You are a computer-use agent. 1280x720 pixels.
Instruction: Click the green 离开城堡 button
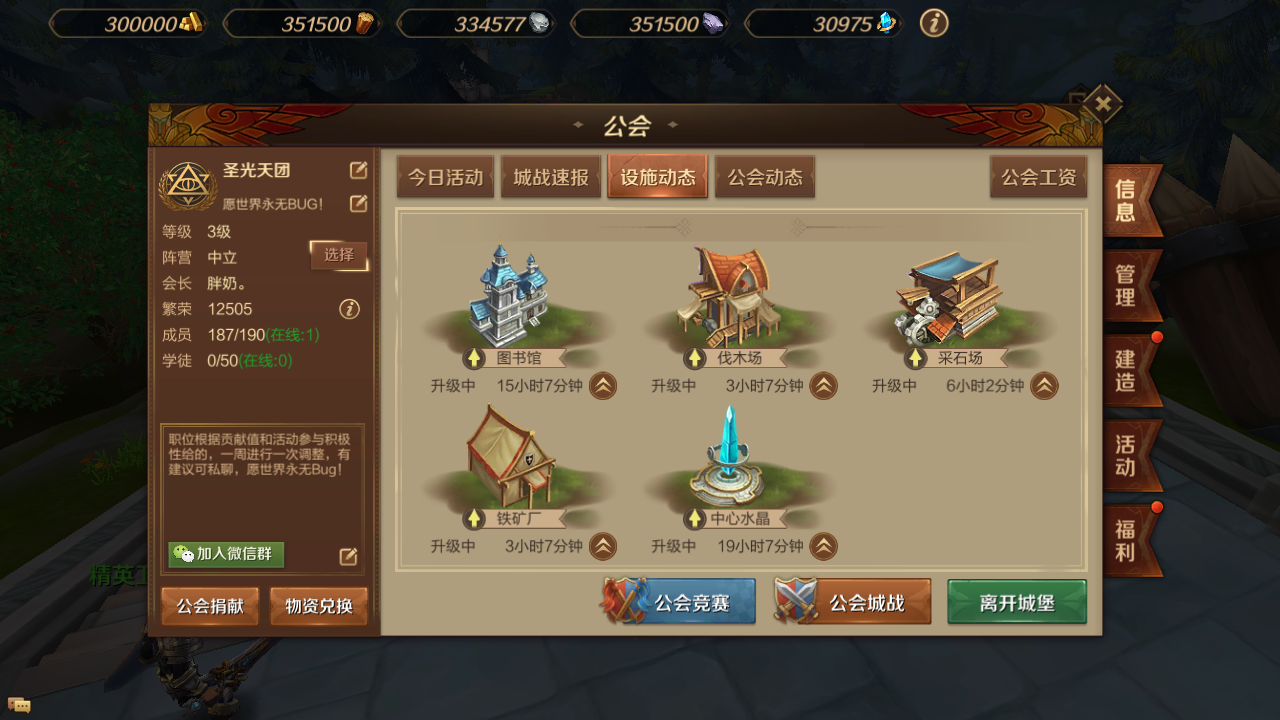tap(1017, 603)
